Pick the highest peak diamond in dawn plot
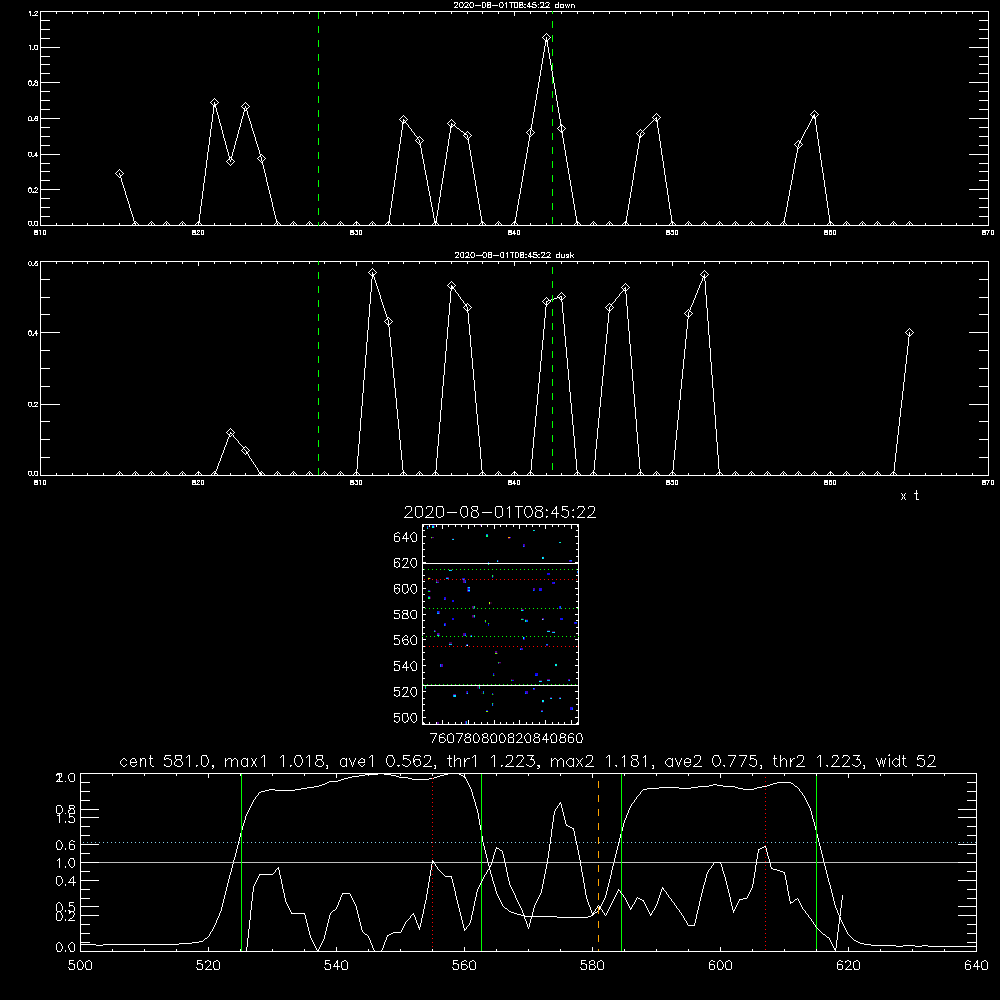 click(x=547, y=38)
